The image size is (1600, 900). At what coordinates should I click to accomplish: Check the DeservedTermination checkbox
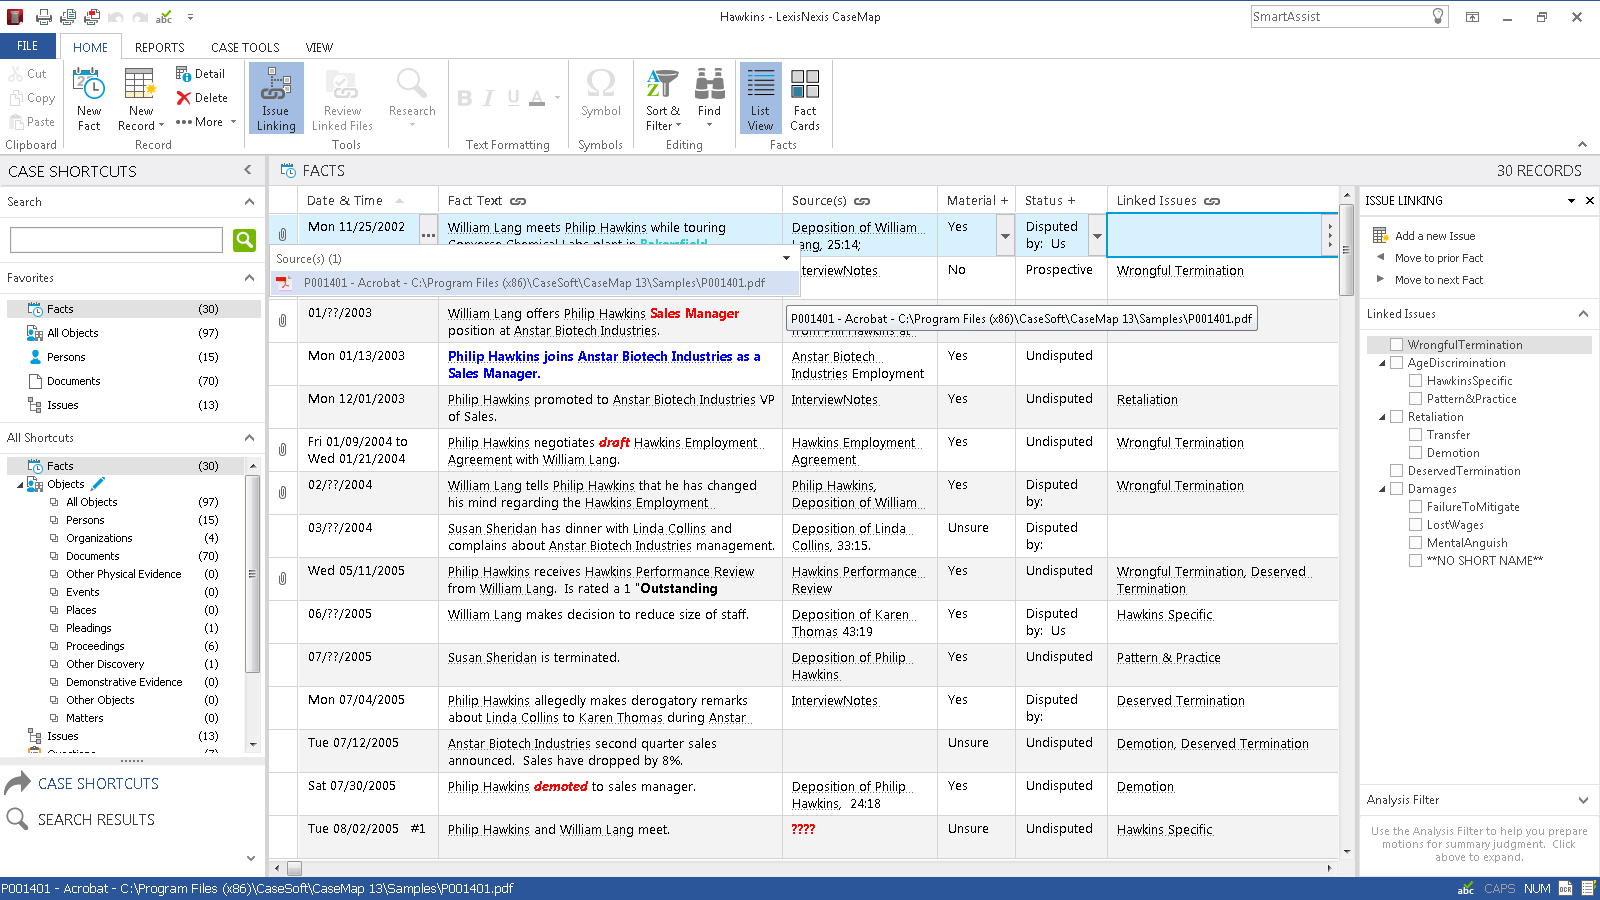1396,471
